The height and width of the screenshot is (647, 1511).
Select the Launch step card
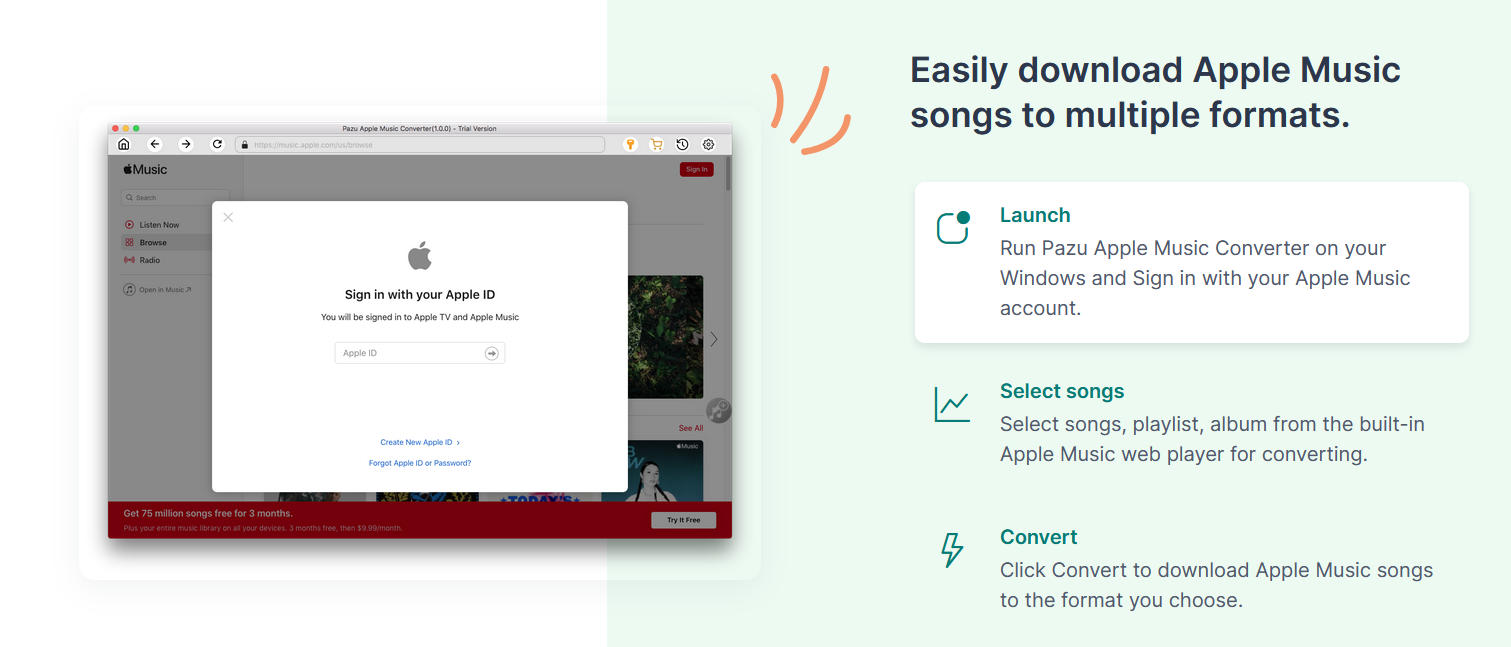coord(1192,262)
